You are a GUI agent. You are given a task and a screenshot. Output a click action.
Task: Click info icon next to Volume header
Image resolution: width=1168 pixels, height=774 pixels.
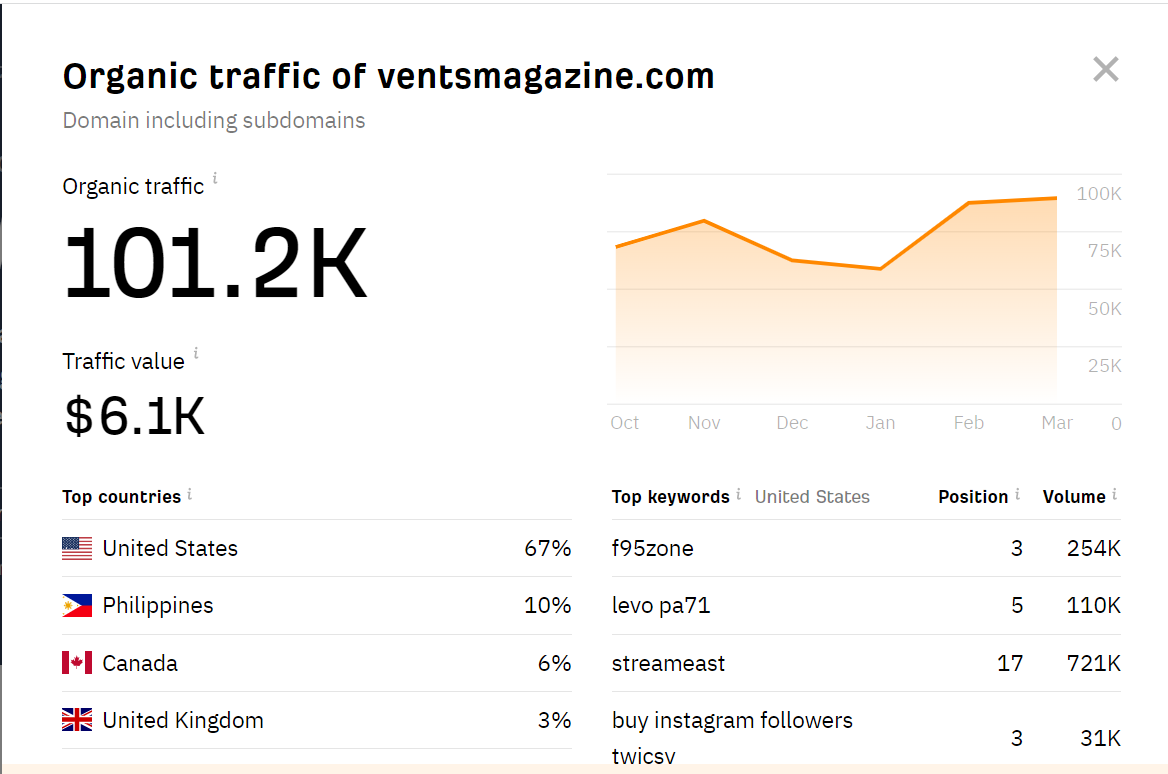1114,494
